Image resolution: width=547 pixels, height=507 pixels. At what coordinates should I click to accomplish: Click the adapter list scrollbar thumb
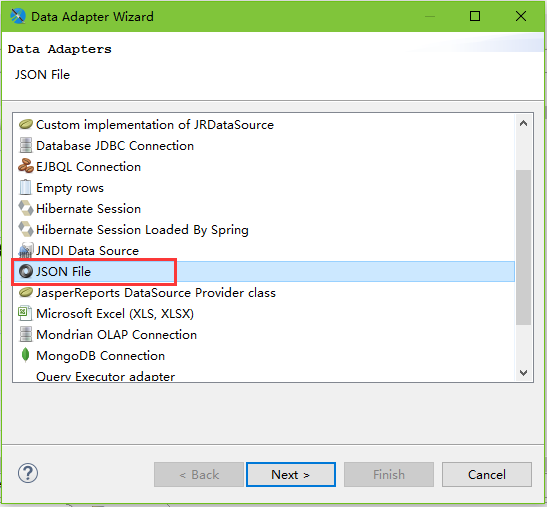pos(523,247)
